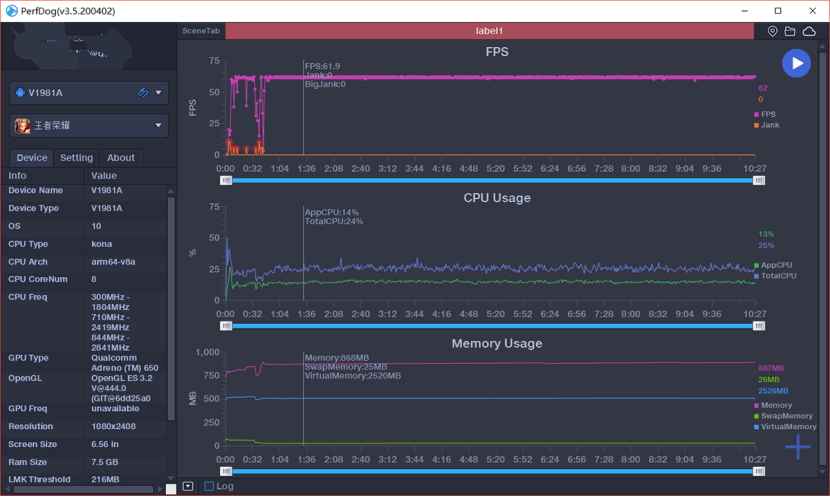Toggle the SwapMemory legend series

point(783,416)
